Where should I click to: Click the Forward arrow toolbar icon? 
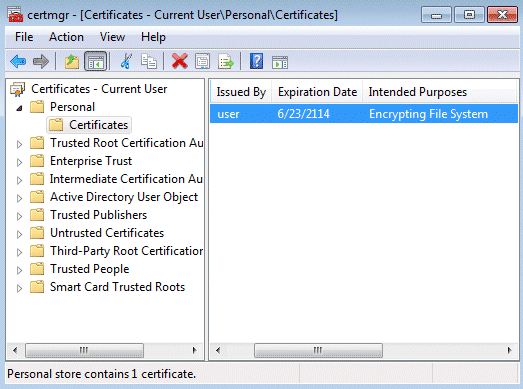41,61
